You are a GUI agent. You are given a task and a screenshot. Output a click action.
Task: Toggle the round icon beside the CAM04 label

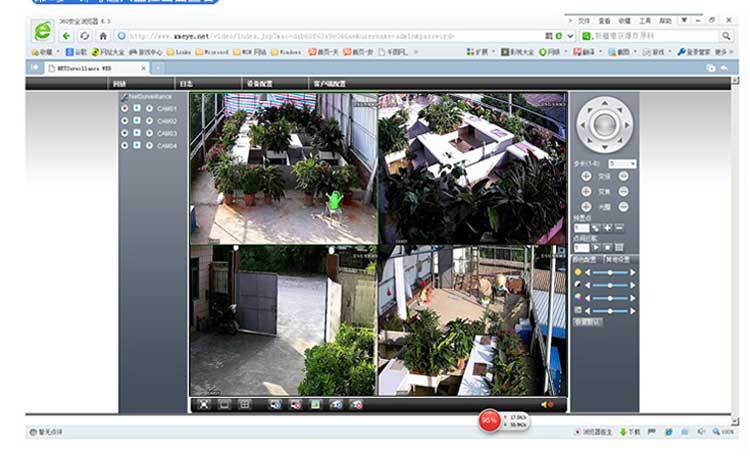click(149, 145)
